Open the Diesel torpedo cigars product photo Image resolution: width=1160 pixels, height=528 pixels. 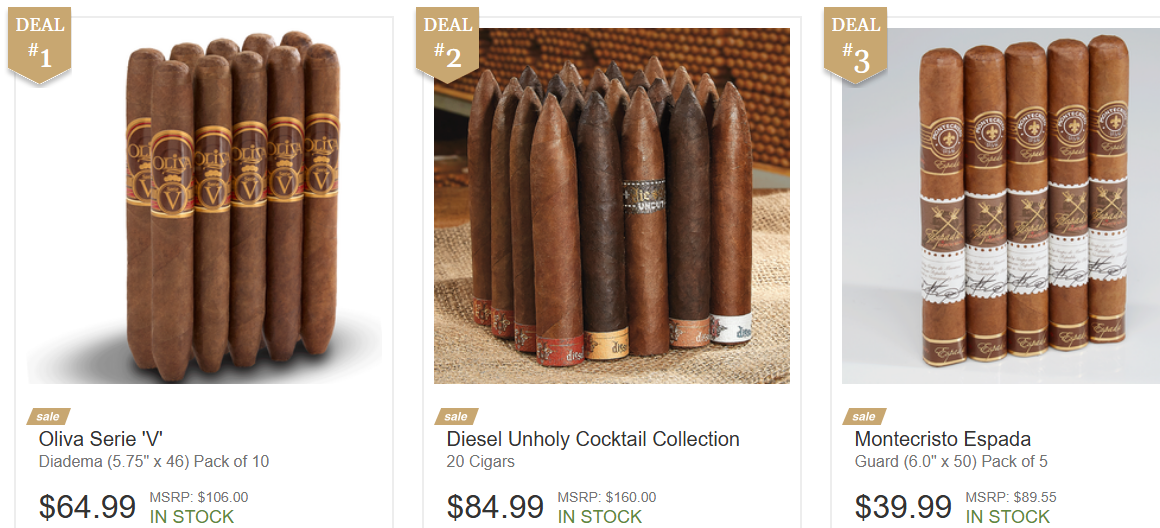[x=612, y=206]
